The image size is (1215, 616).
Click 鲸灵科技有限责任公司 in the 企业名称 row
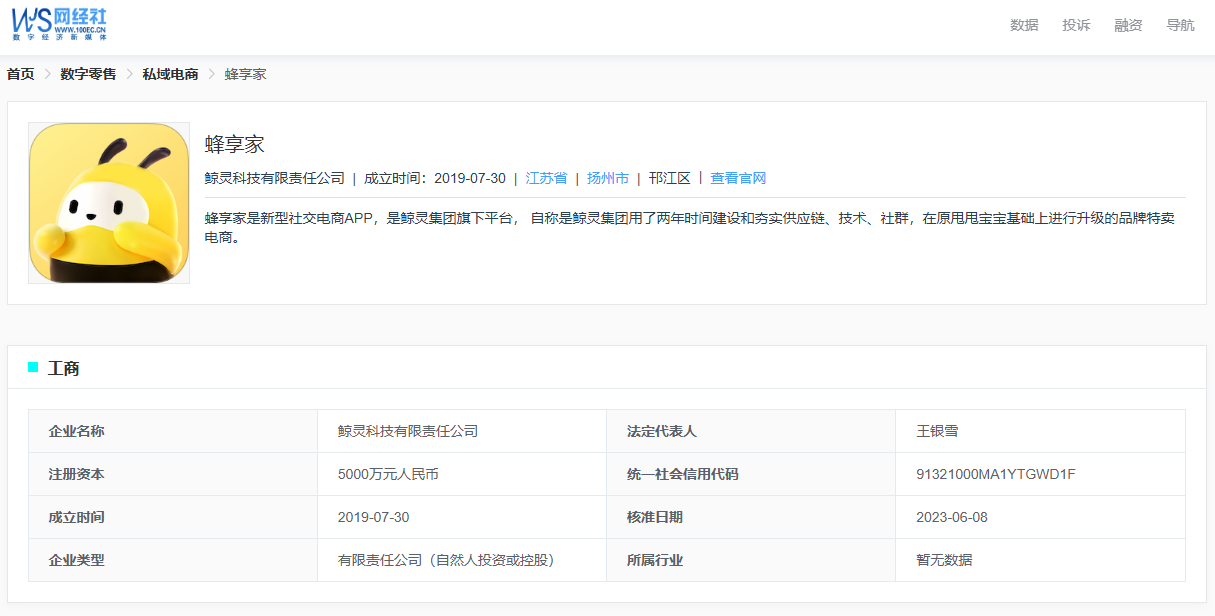point(408,431)
